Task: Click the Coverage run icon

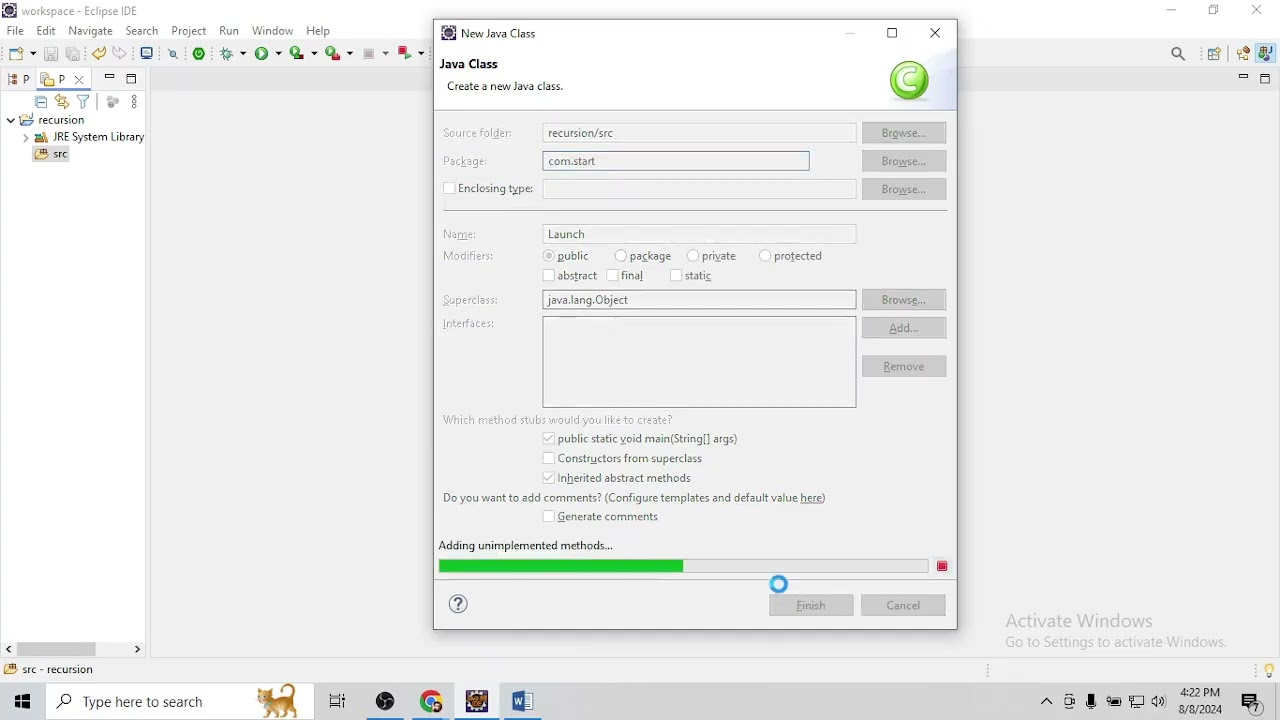Action: pos(296,54)
